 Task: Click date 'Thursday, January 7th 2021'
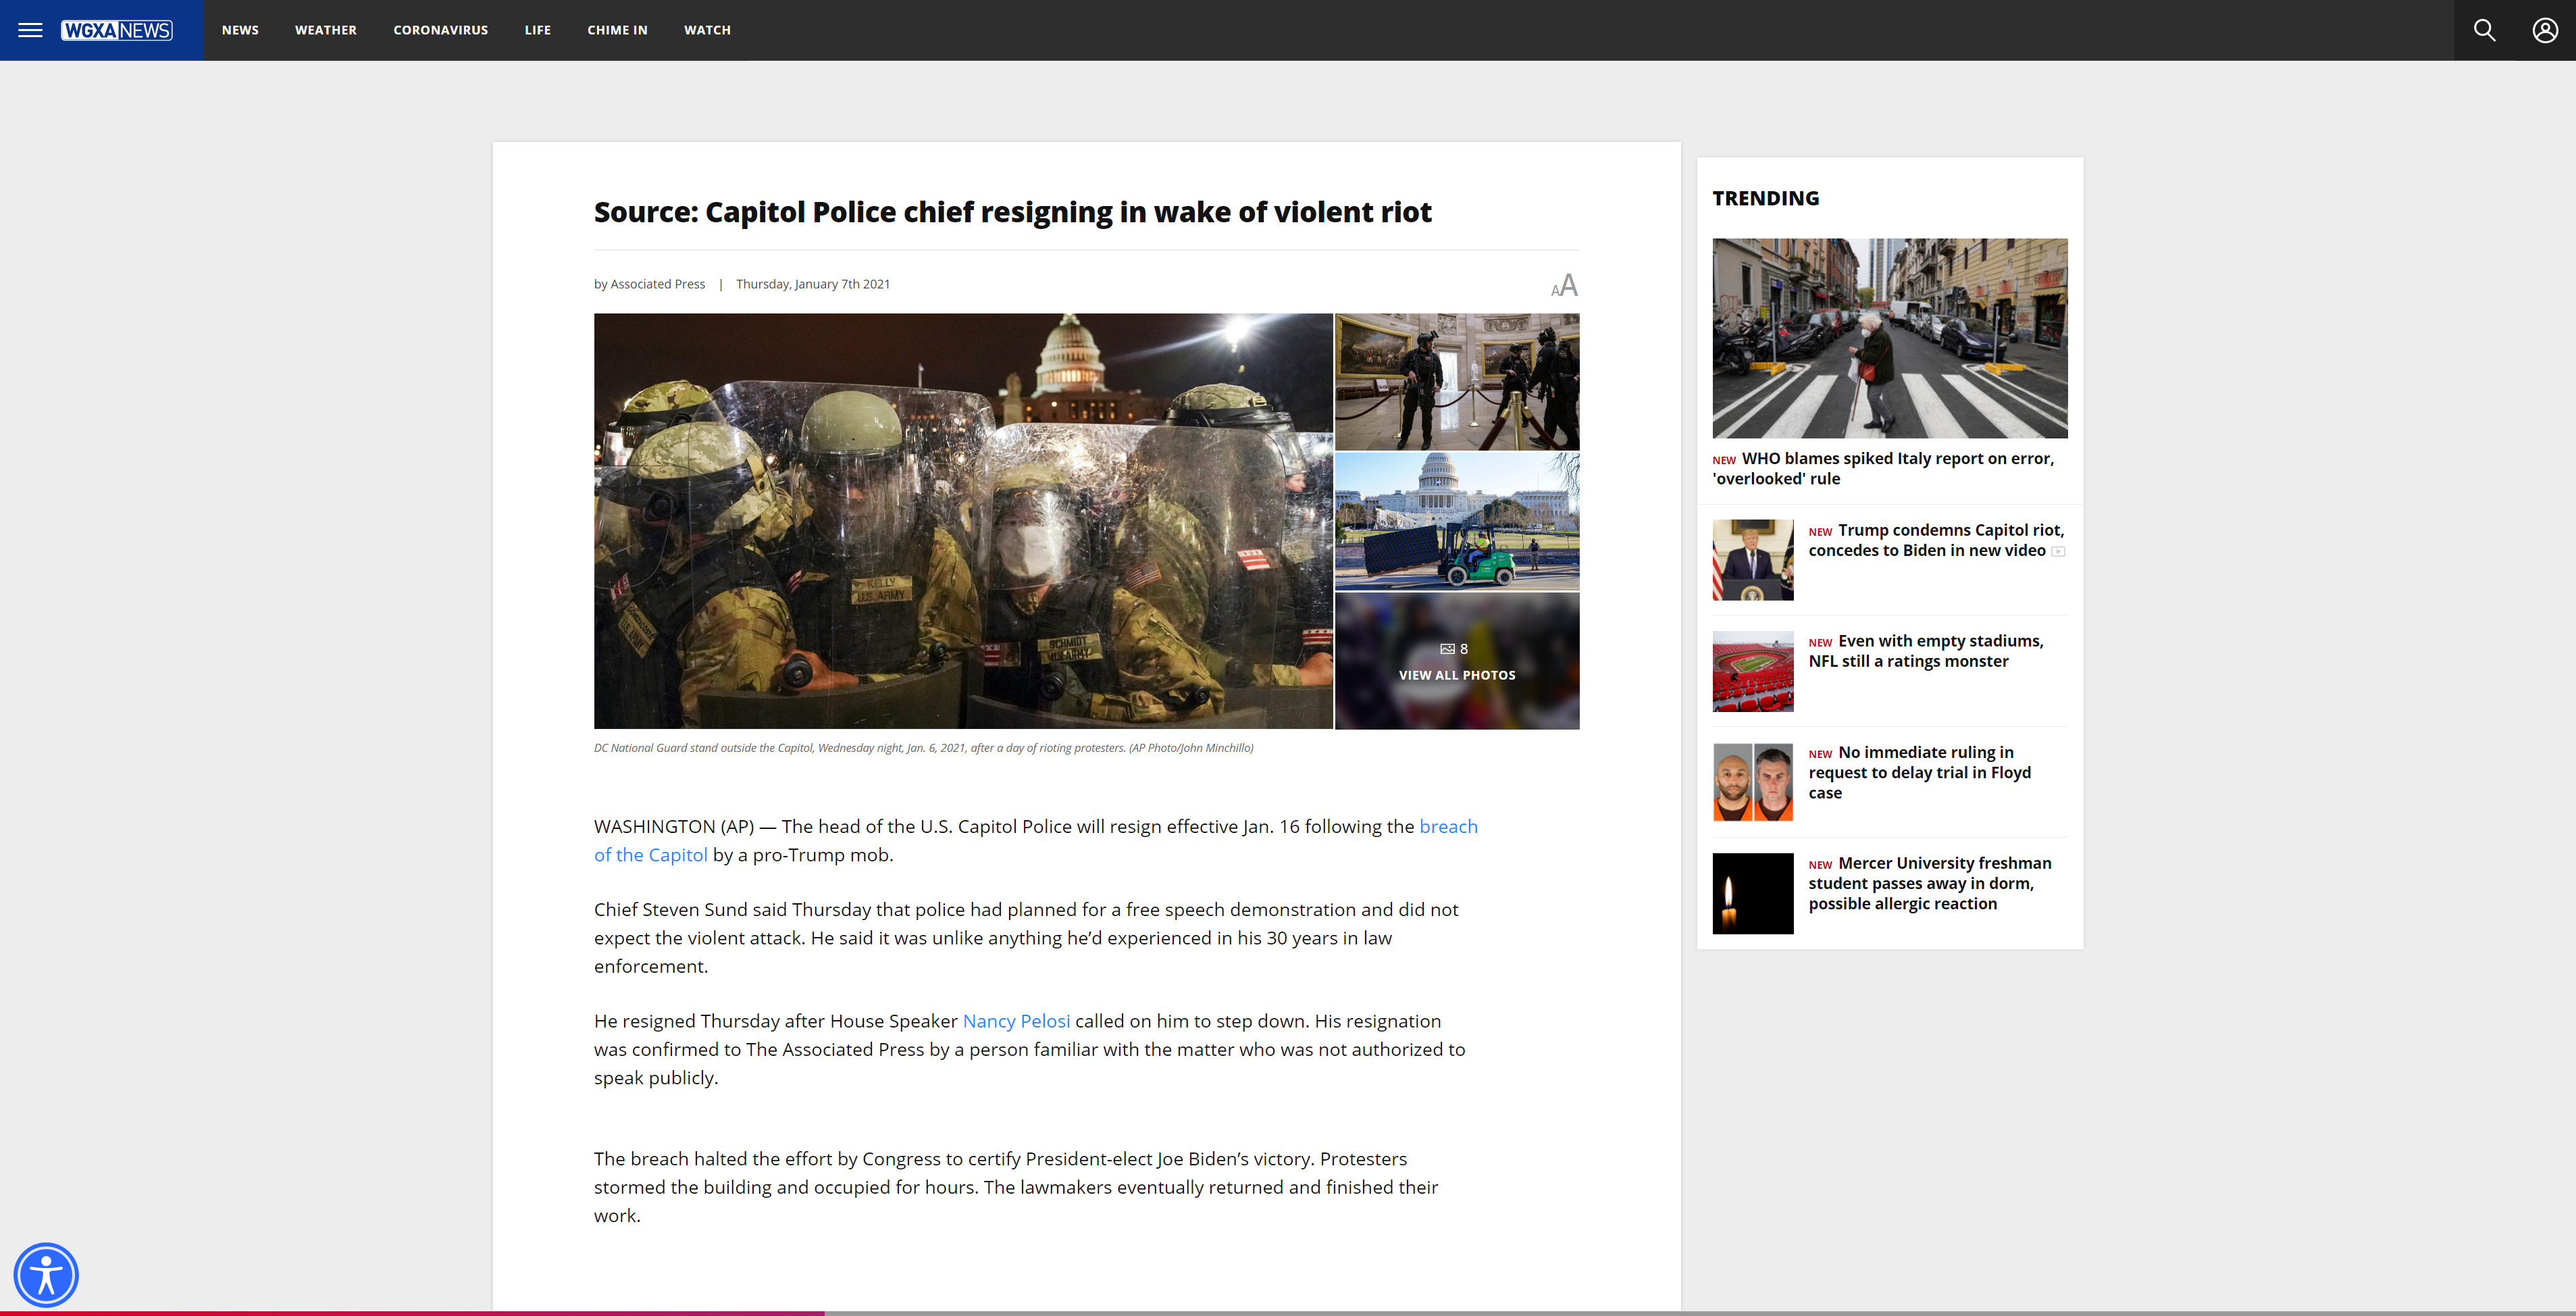813,284
